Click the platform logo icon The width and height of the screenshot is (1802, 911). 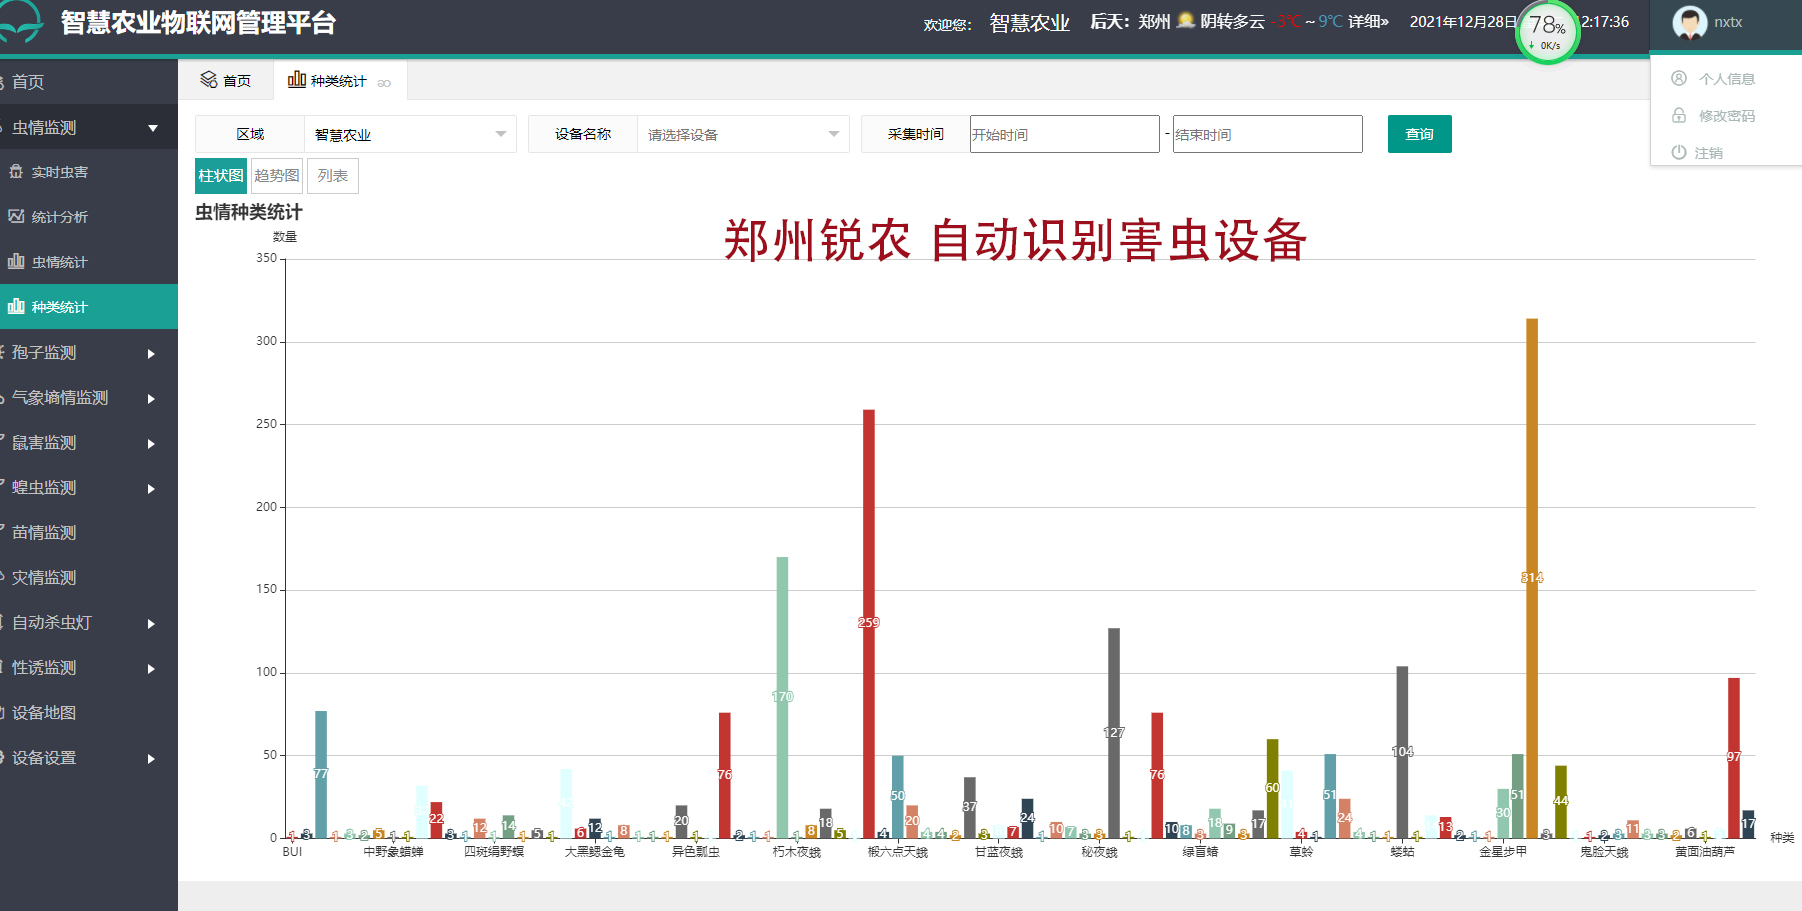click(x=20, y=21)
